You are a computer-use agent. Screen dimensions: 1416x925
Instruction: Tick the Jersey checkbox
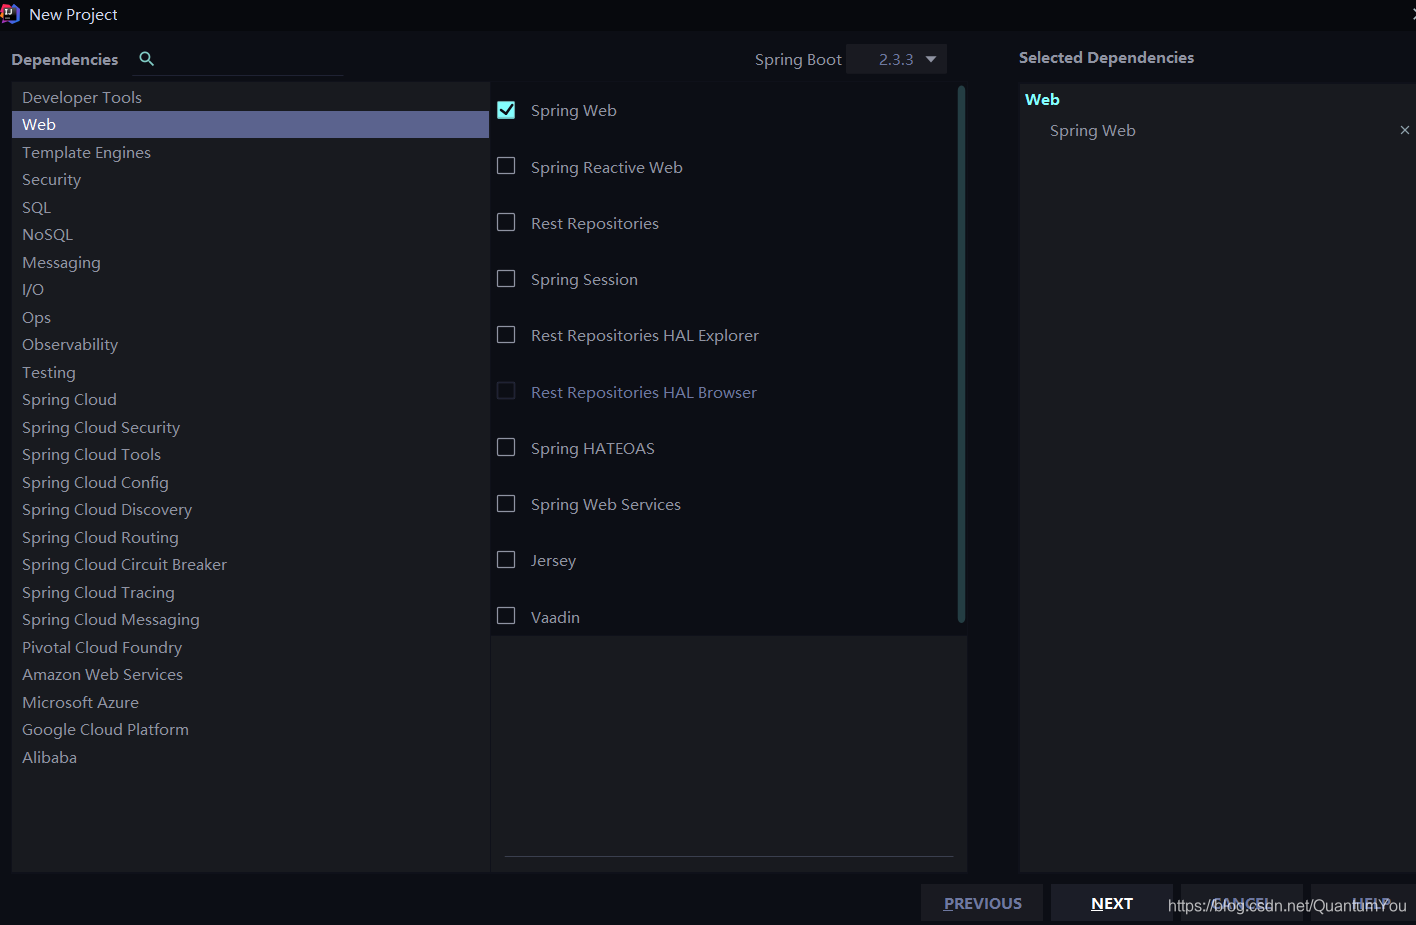coord(506,559)
